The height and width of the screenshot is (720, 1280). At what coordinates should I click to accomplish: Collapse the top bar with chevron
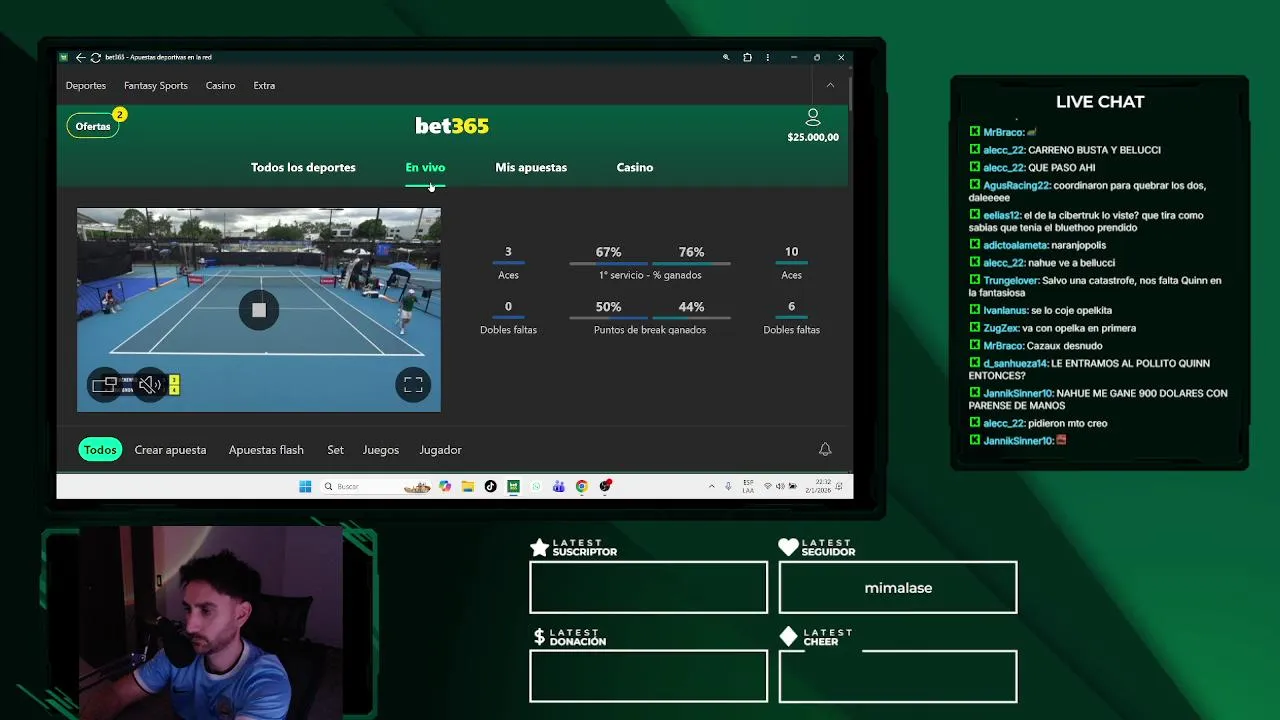[830, 85]
